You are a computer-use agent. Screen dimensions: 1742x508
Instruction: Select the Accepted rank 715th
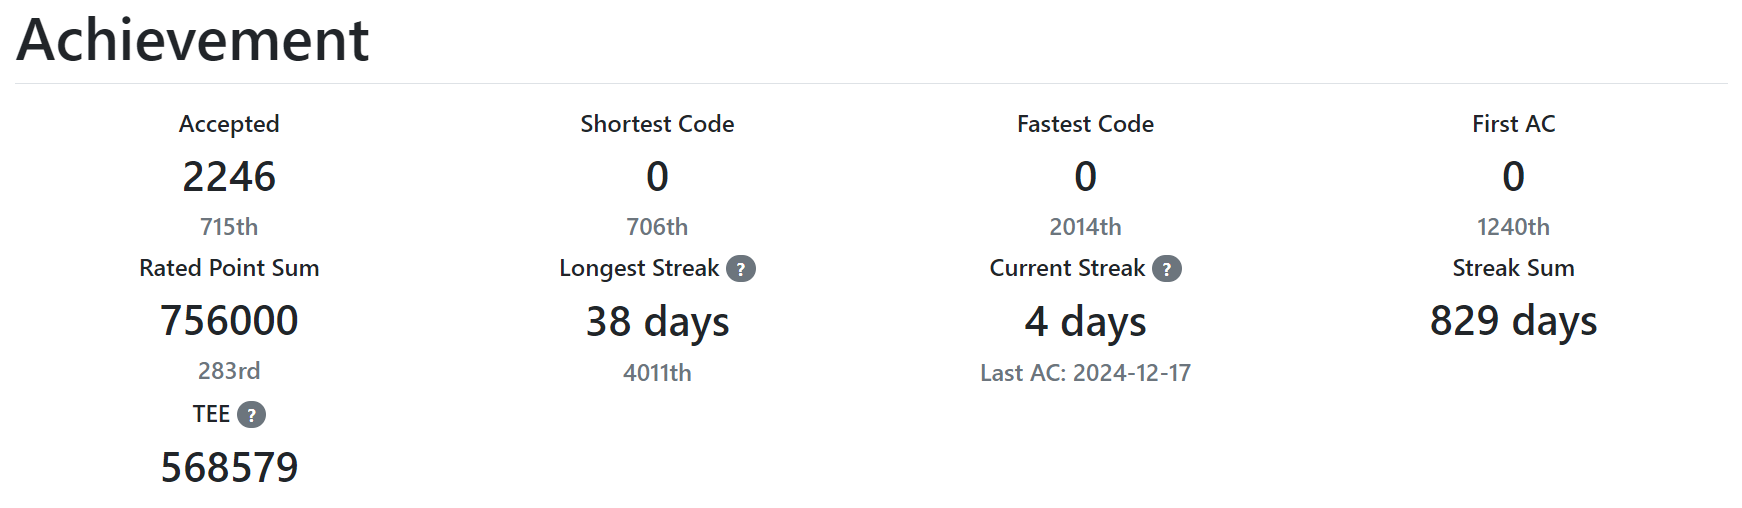tap(229, 227)
